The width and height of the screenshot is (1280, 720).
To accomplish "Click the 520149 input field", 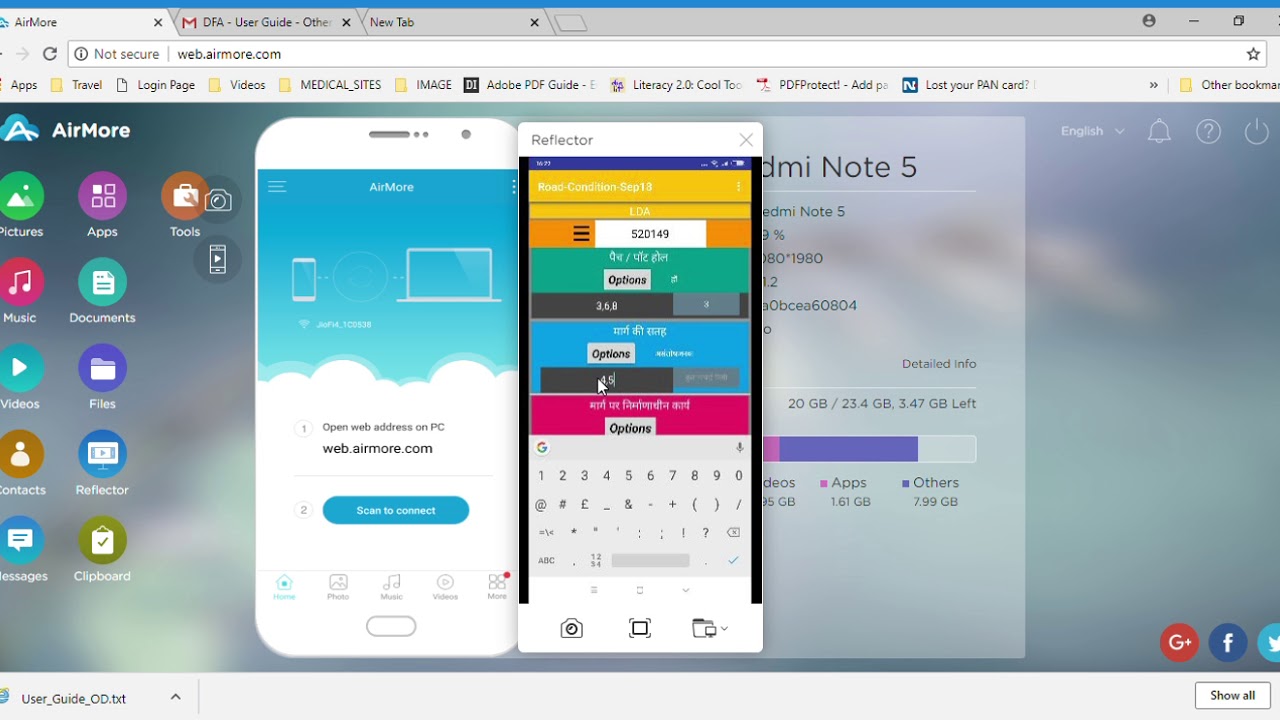I will [x=650, y=234].
